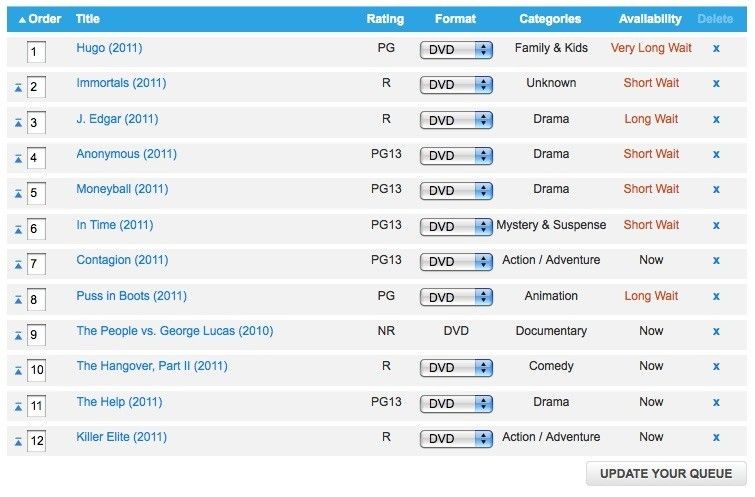Sort by Availability column header
This screenshot has height=497, width=755.
[650, 19]
